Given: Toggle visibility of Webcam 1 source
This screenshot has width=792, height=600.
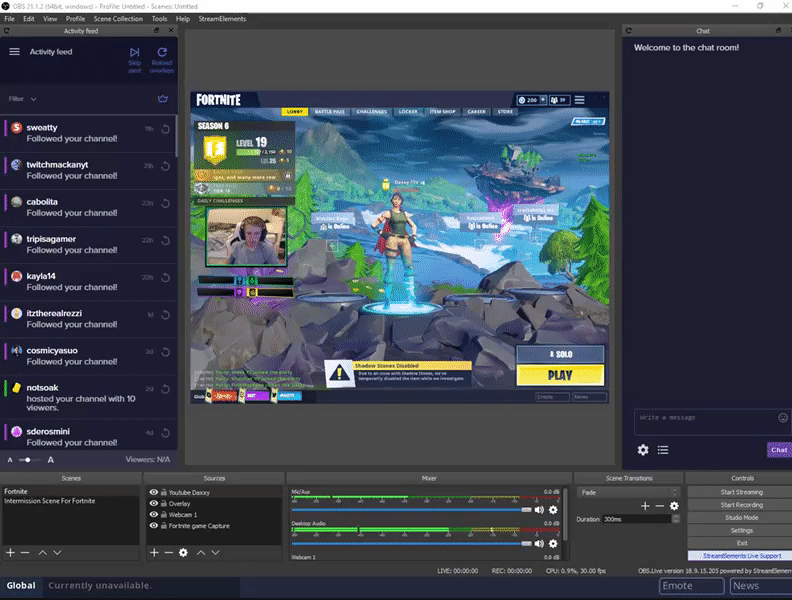Looking at the screenshot, I should coord(154,515).
